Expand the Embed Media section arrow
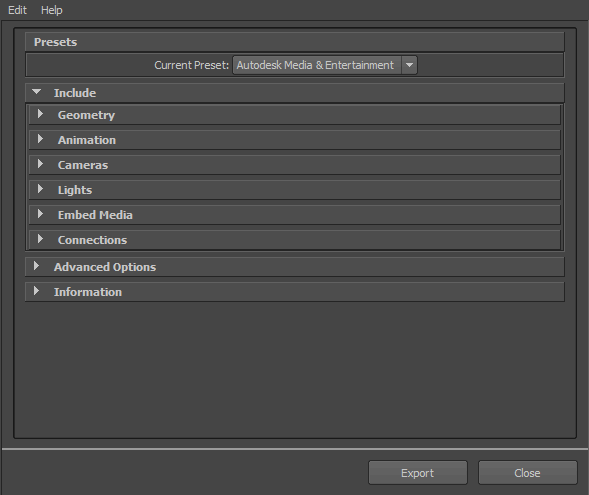 40,214
